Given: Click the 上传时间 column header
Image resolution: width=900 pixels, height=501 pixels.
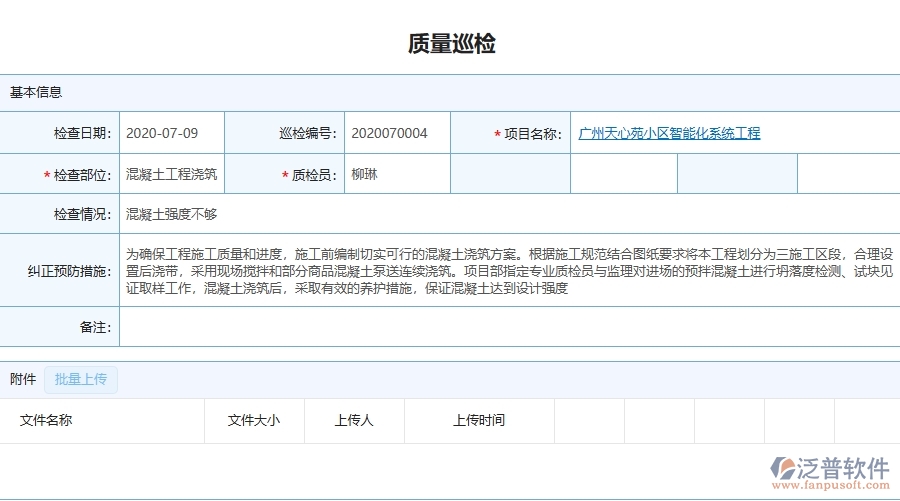Looking at the screenshot, I should pos(479,420).
